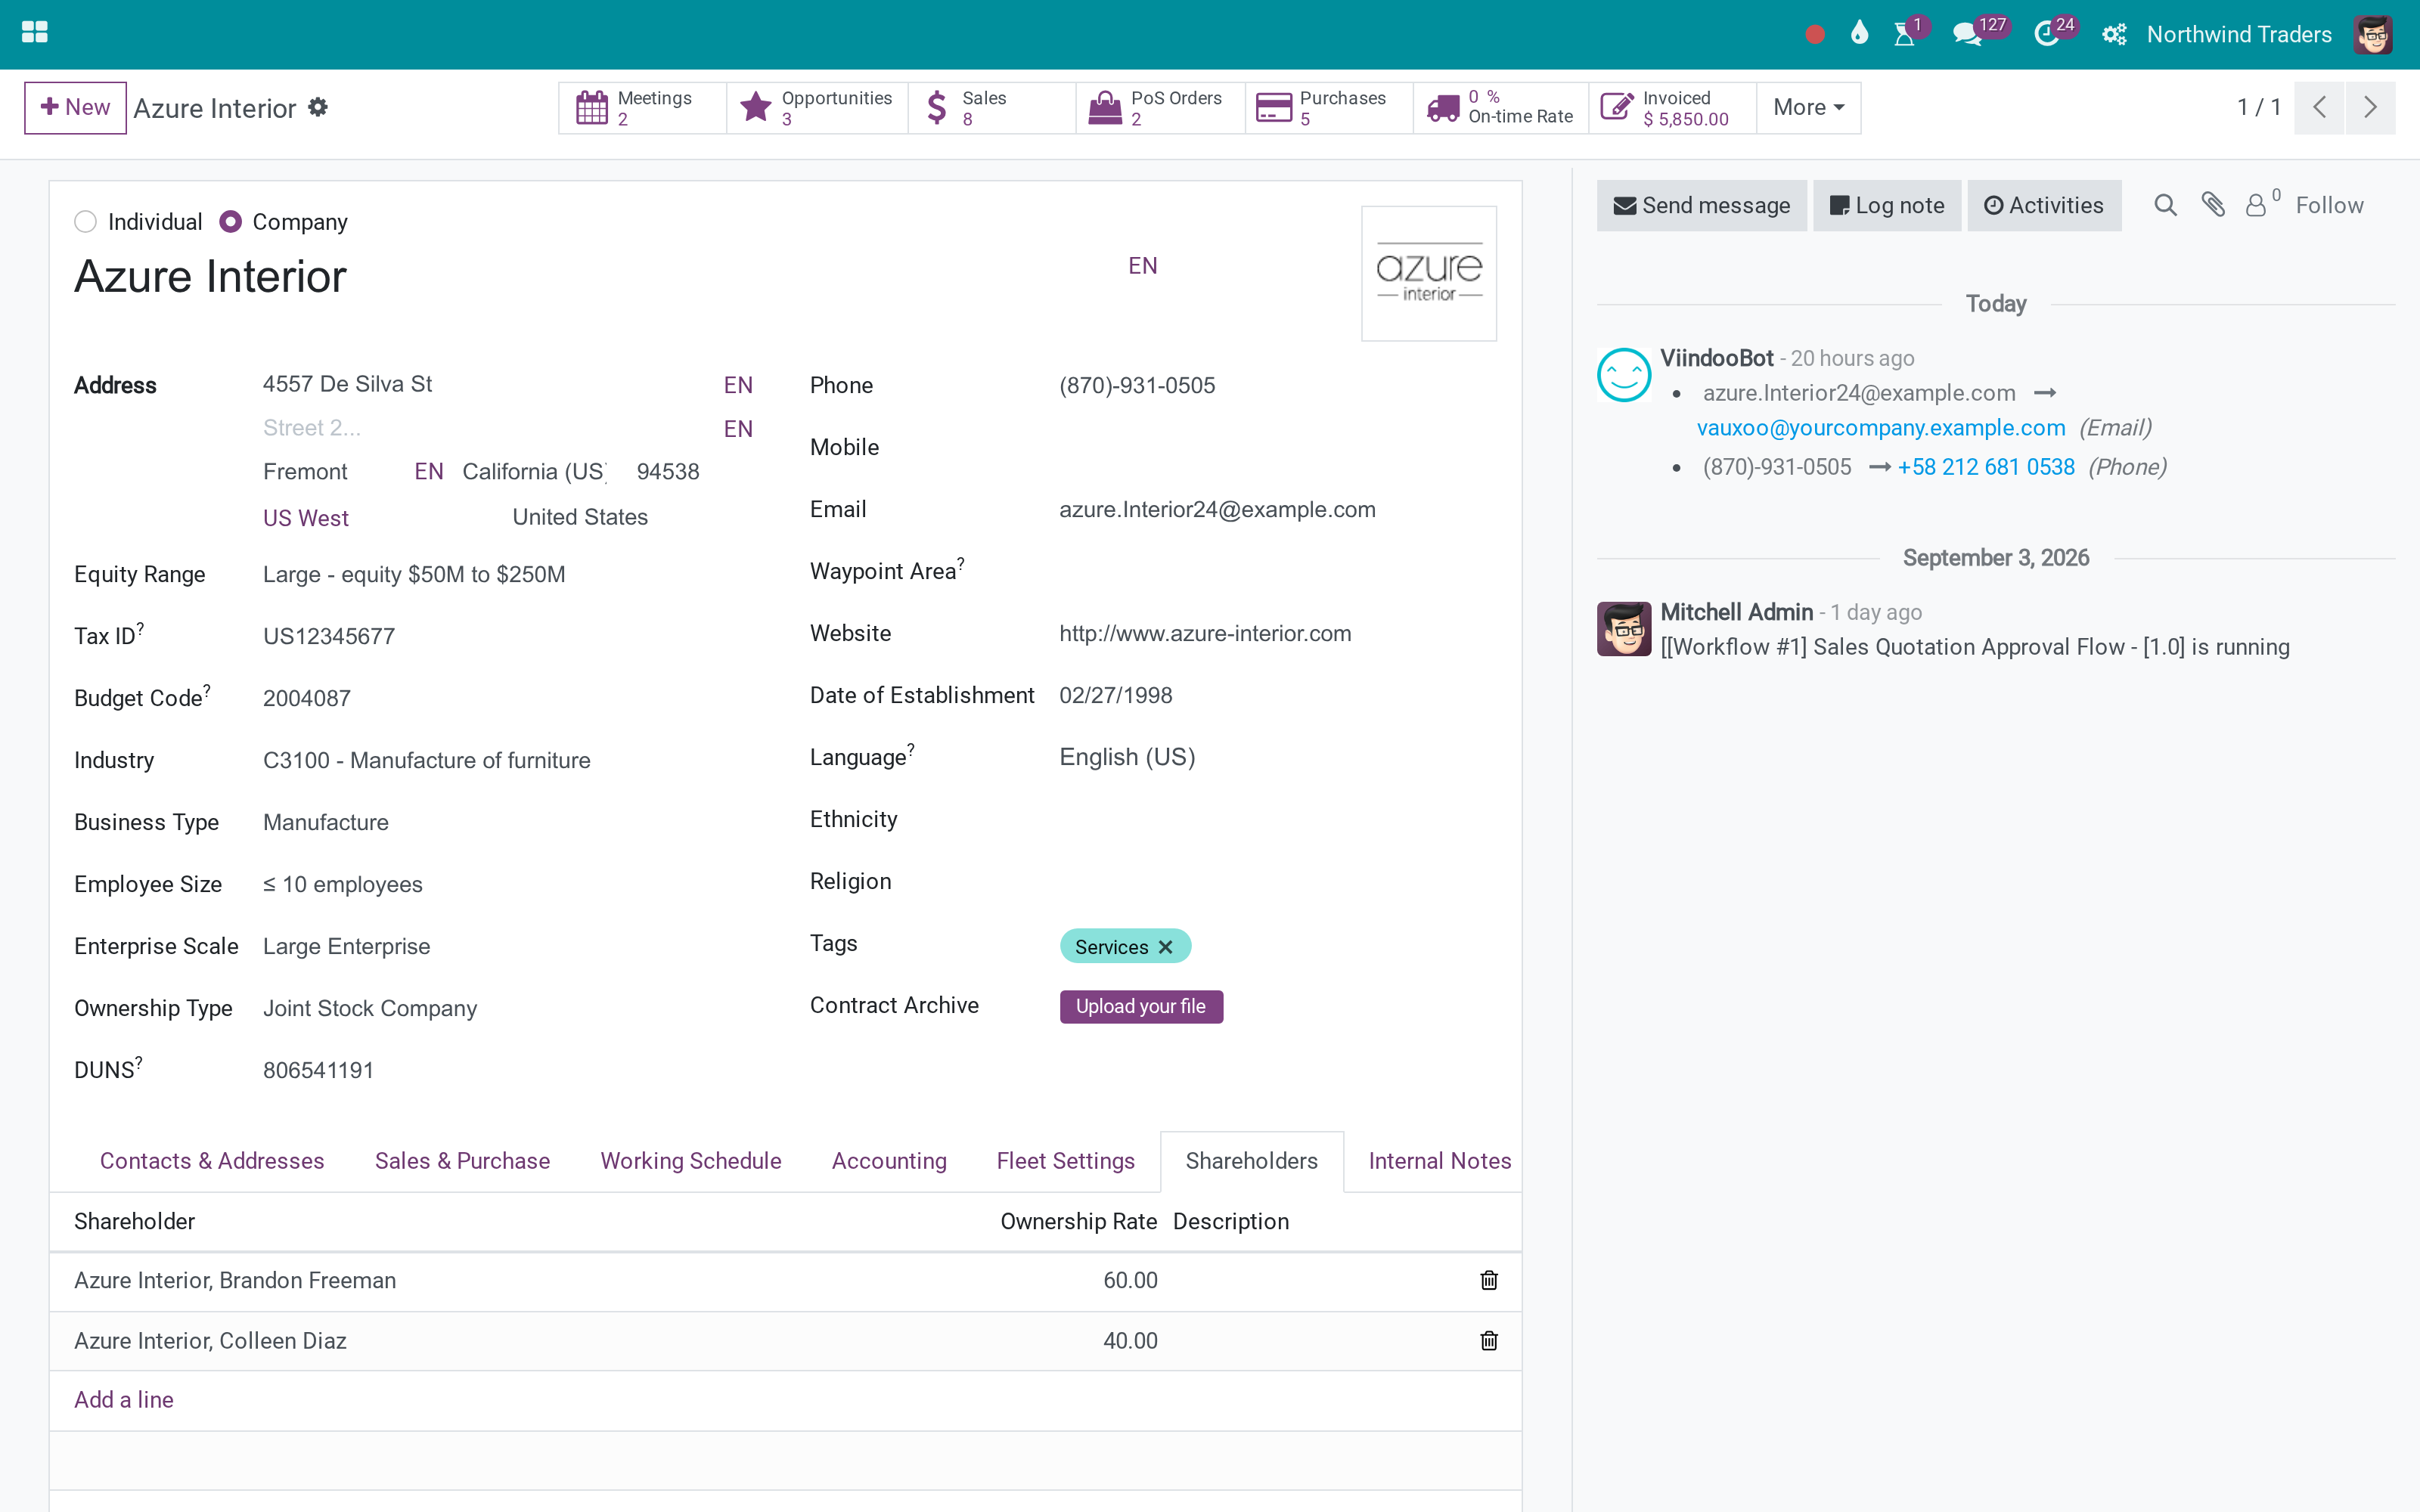Click the Follow button
Screen dimensions: 2420x1512
(2329, 205)
